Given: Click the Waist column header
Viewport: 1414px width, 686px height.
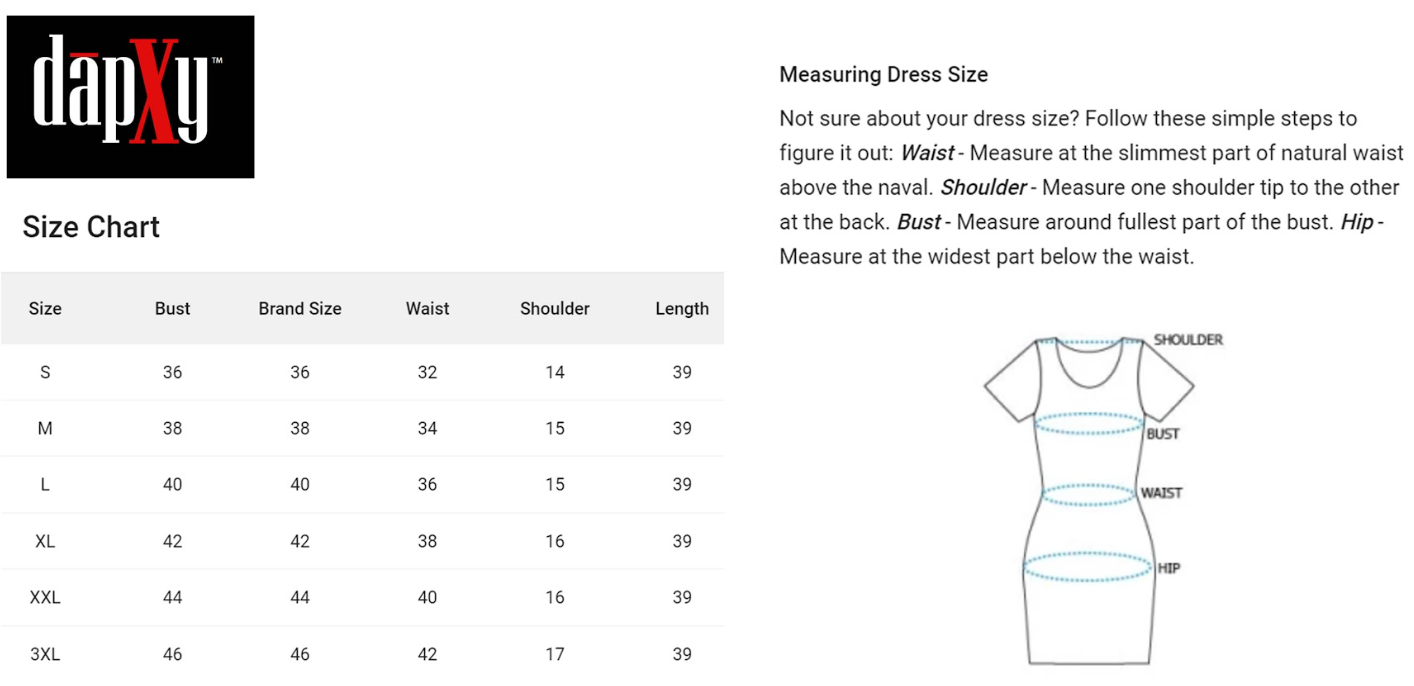Looking at the screenshot, I should click(x=428, y=309).
